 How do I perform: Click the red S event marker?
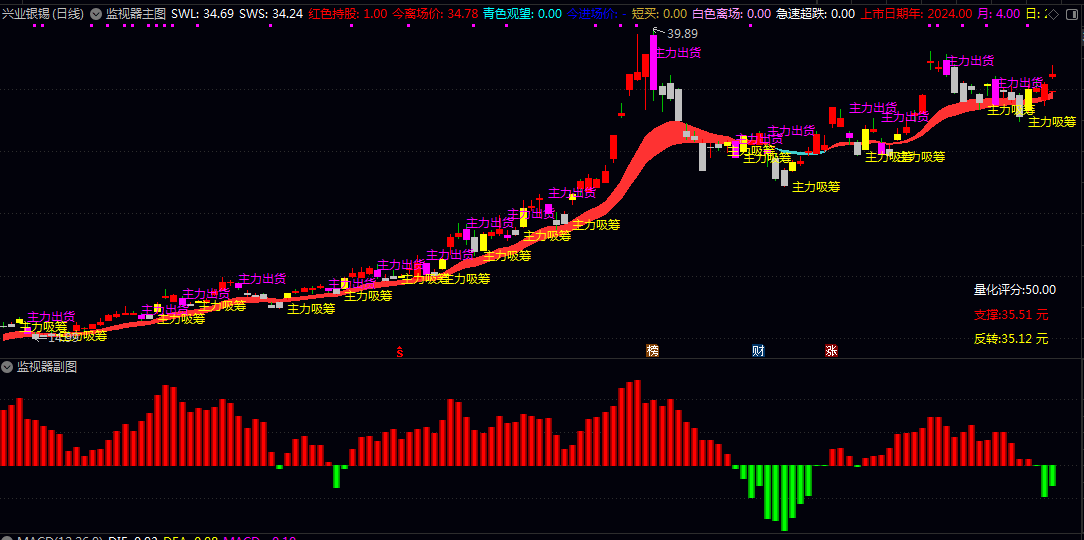400,351
